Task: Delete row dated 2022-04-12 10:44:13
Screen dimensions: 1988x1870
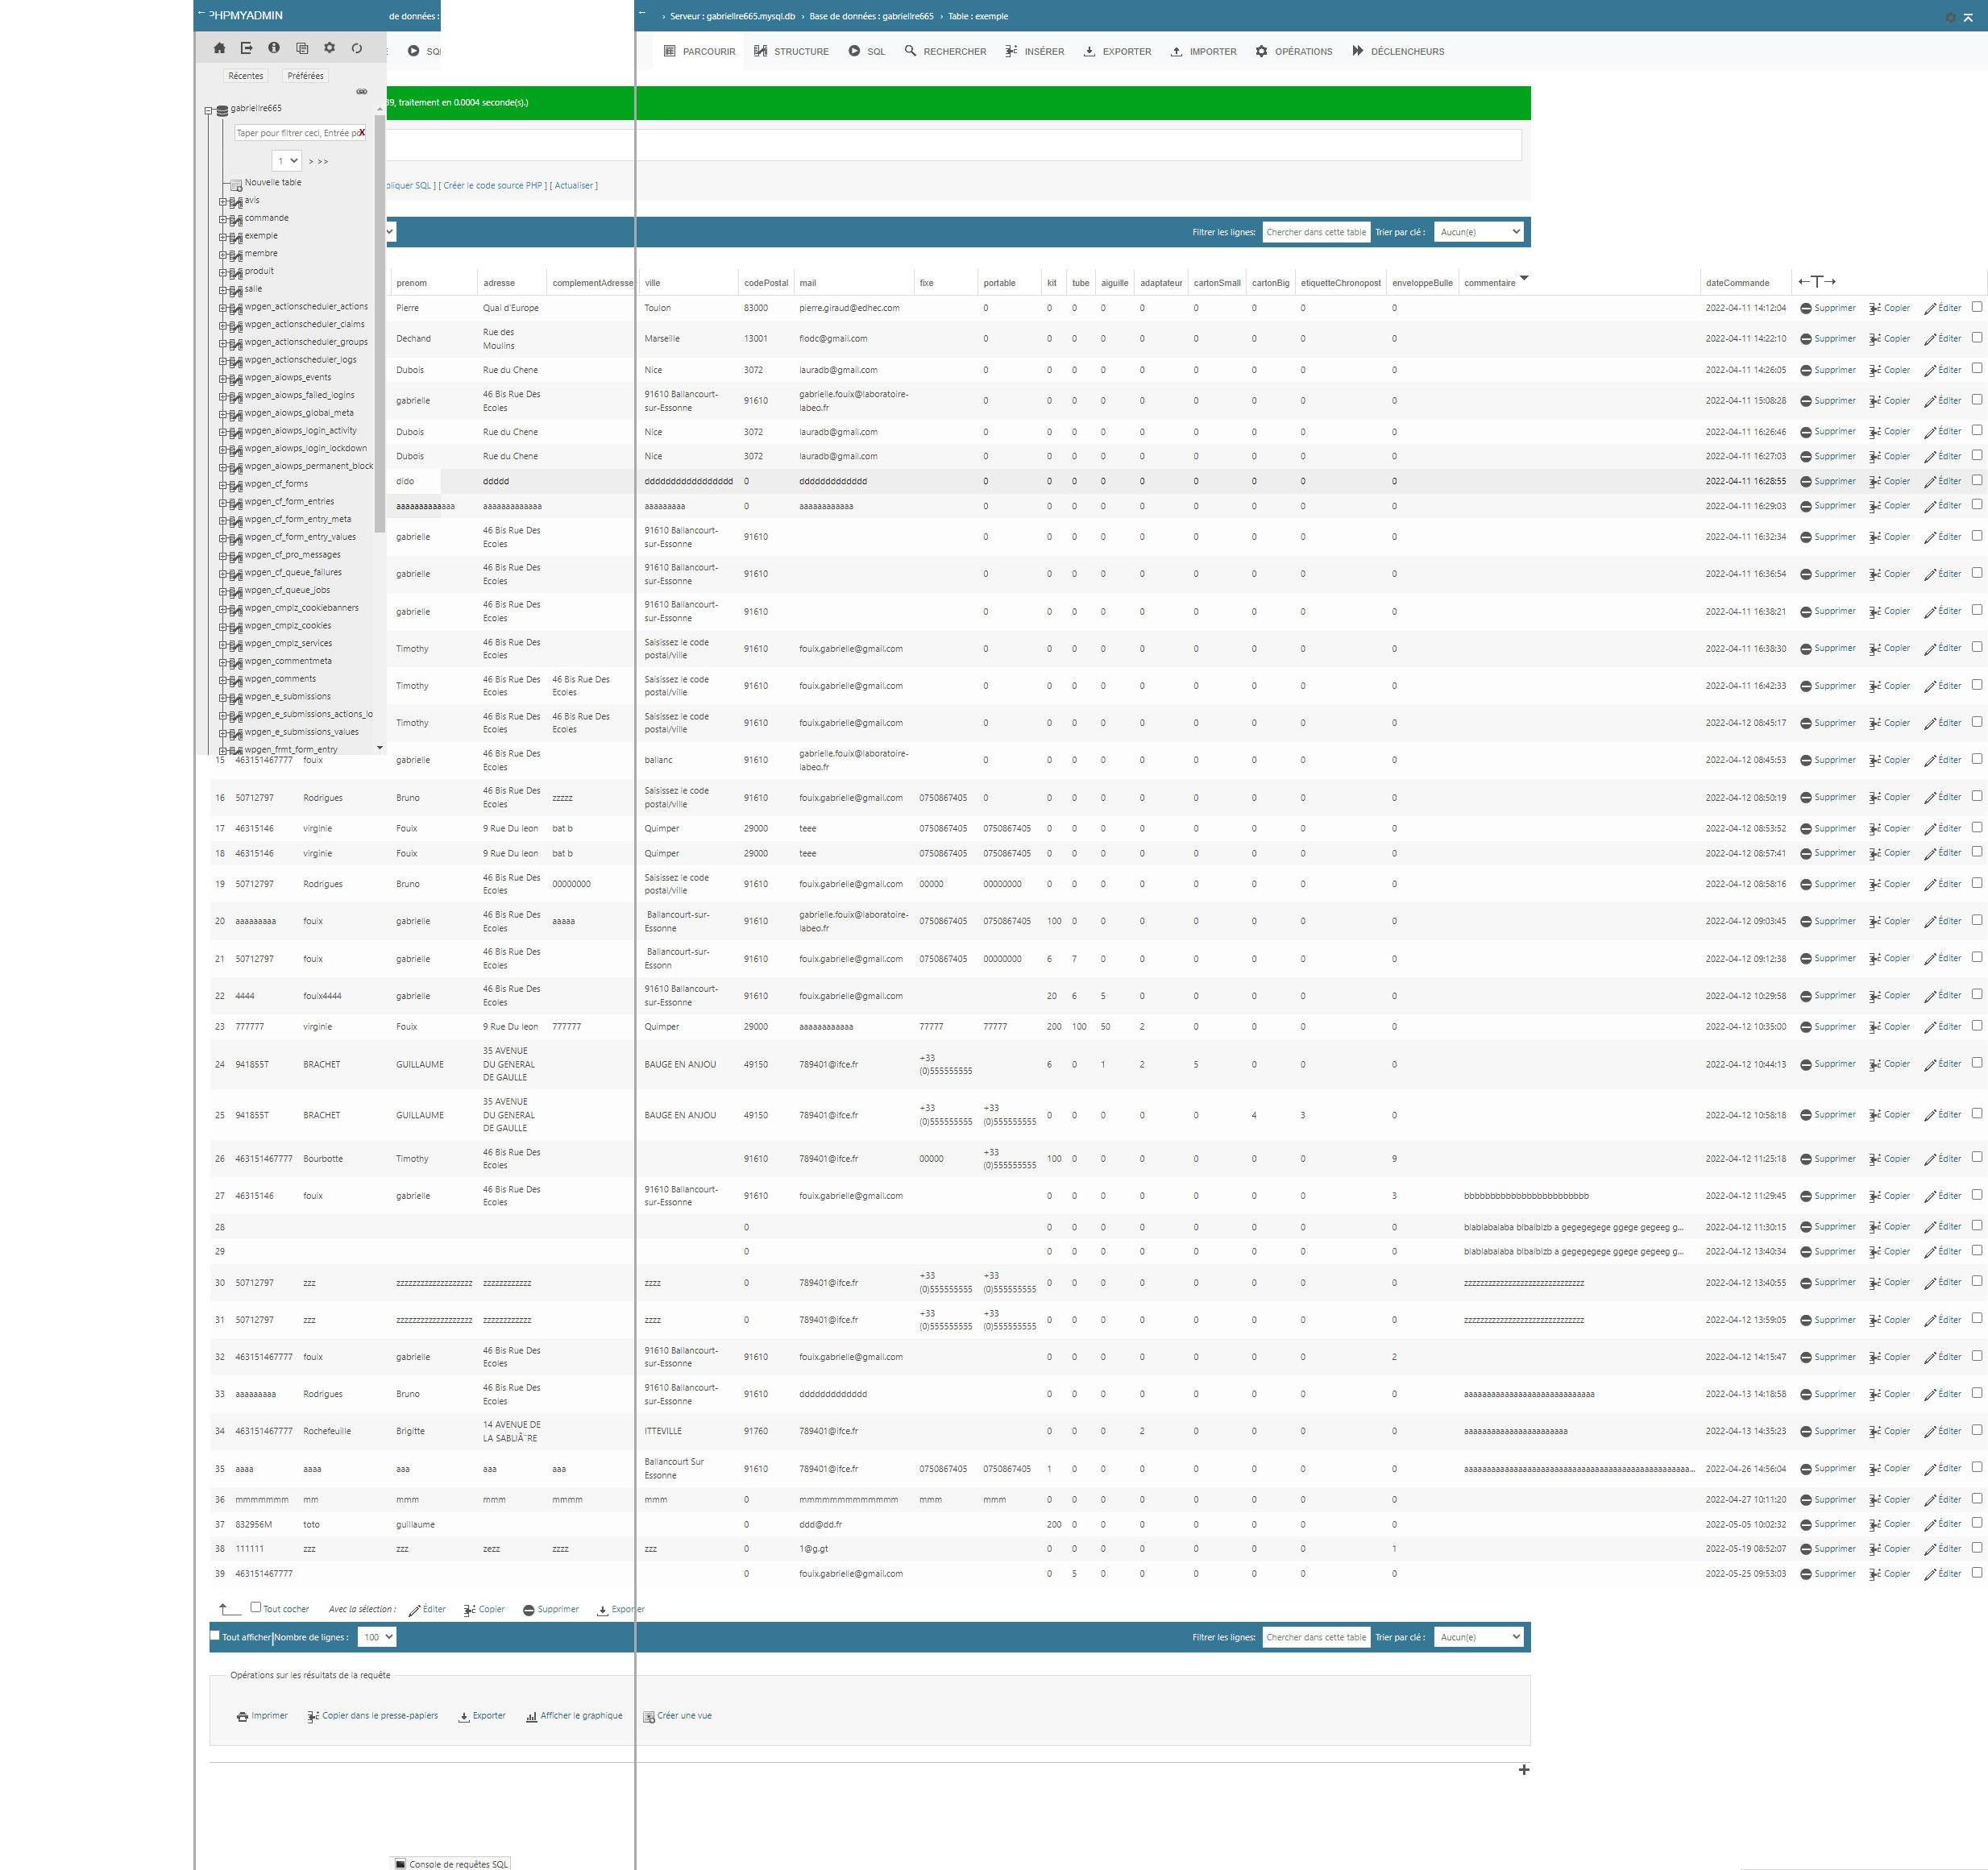Action: coord(1827,1064)
